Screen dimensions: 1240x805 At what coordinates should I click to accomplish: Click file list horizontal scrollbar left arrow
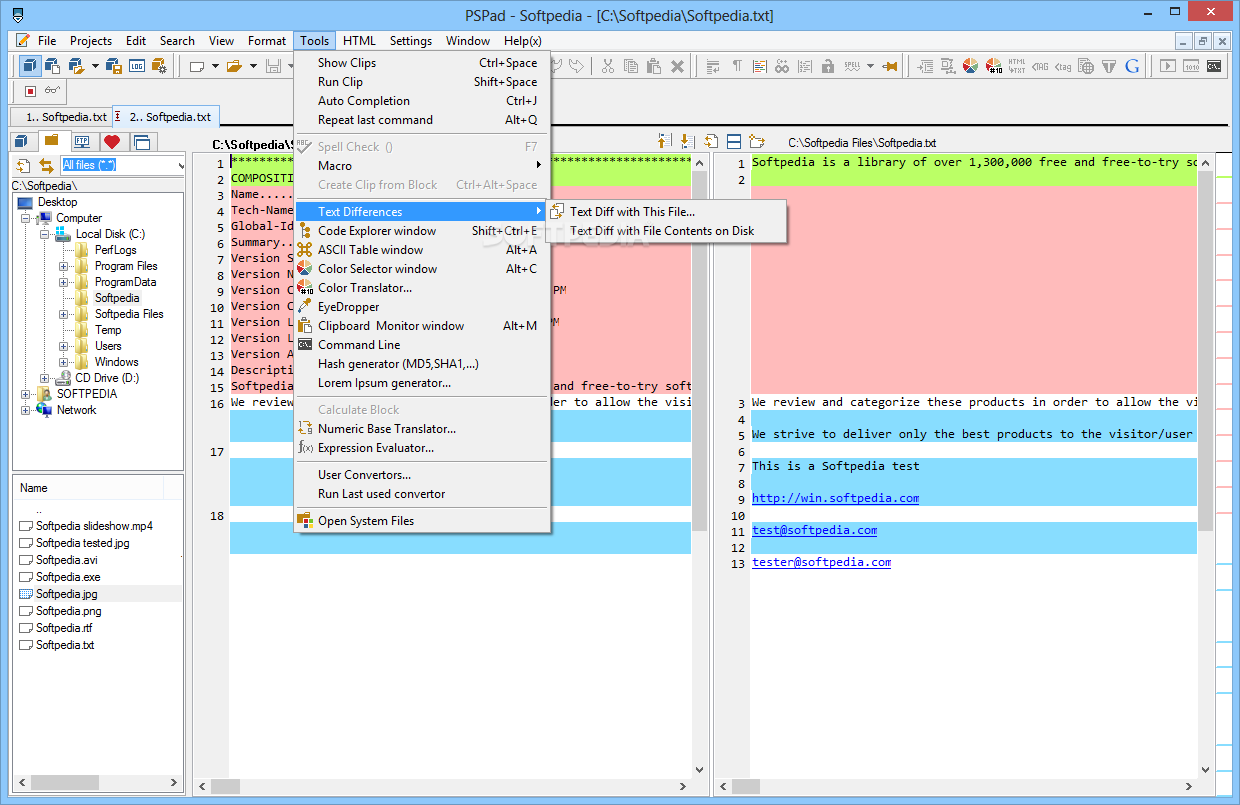(21, 783)
